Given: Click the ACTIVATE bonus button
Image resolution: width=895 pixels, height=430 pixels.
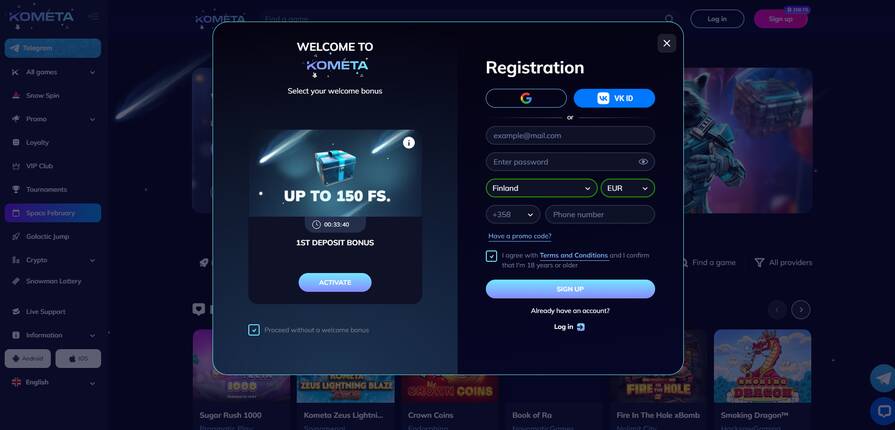Looking at the screenshot, I should pyautogui.click(x=335, y=283).
